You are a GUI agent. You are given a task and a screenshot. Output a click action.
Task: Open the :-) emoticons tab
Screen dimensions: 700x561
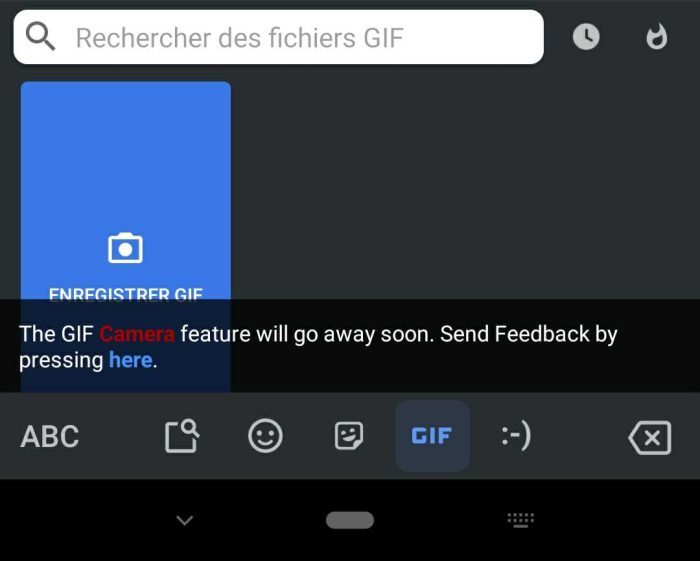(x=516, y=436)
